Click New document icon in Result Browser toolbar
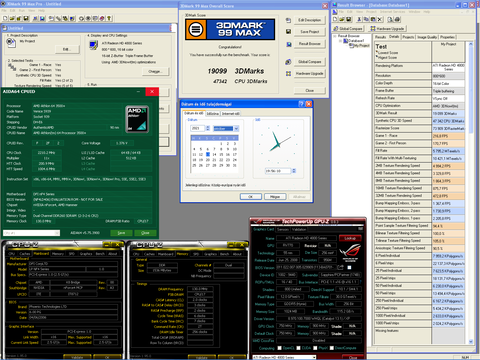The image size is (480, 360). point(335,19)
